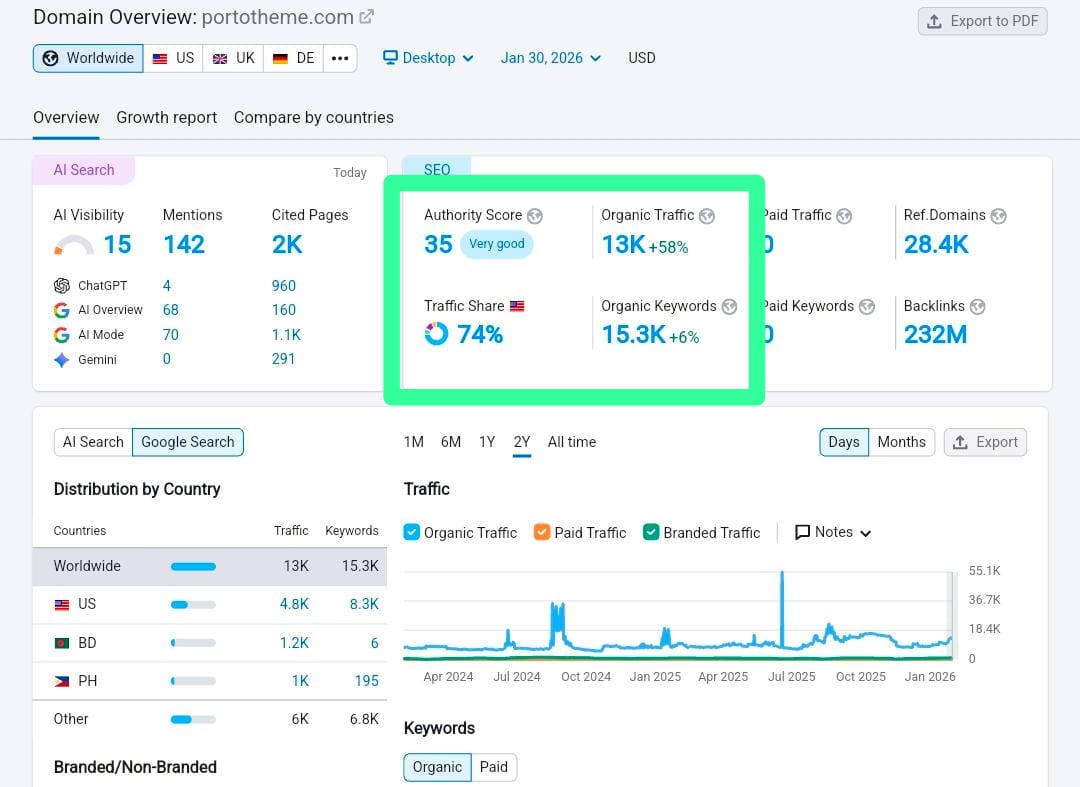Uncheck the Paid Traffic checkbox
Image resolution: width=1080 pixels, height=787 pixels.
tap(542, 532)
